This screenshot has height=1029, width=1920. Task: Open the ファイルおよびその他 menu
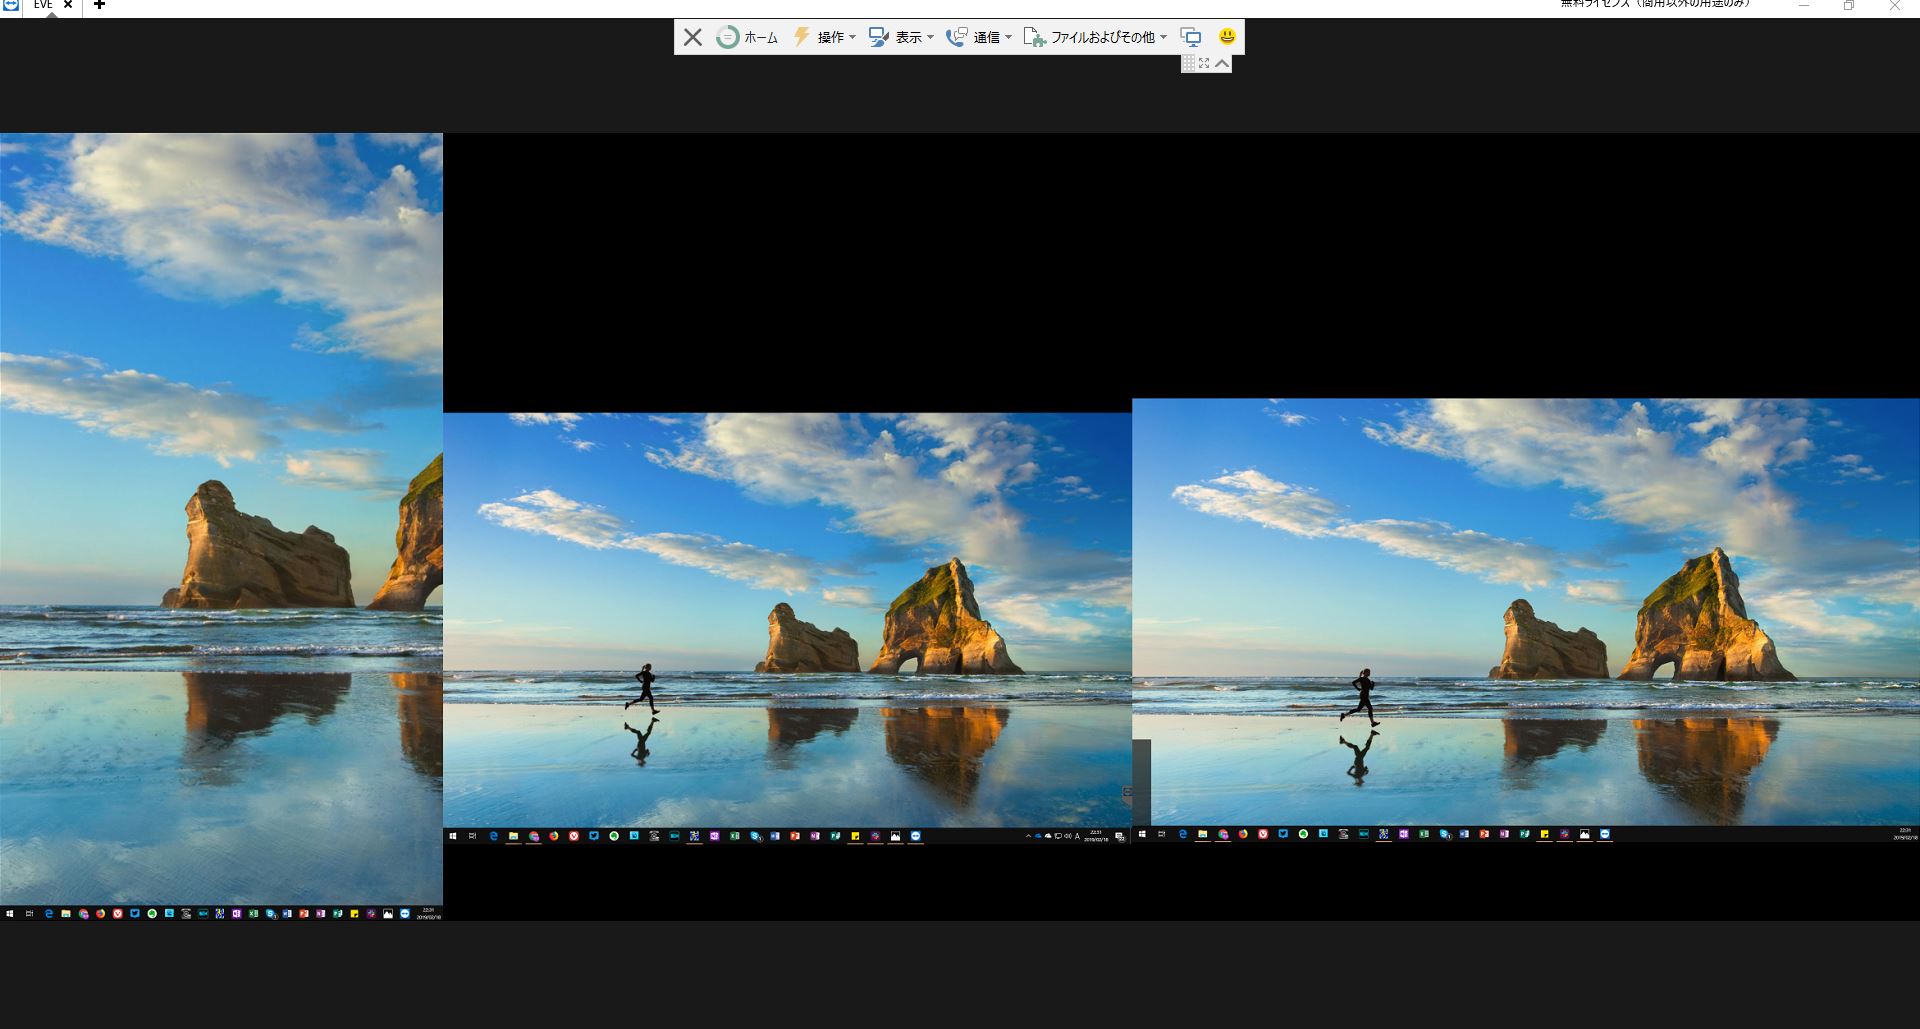1100,37
